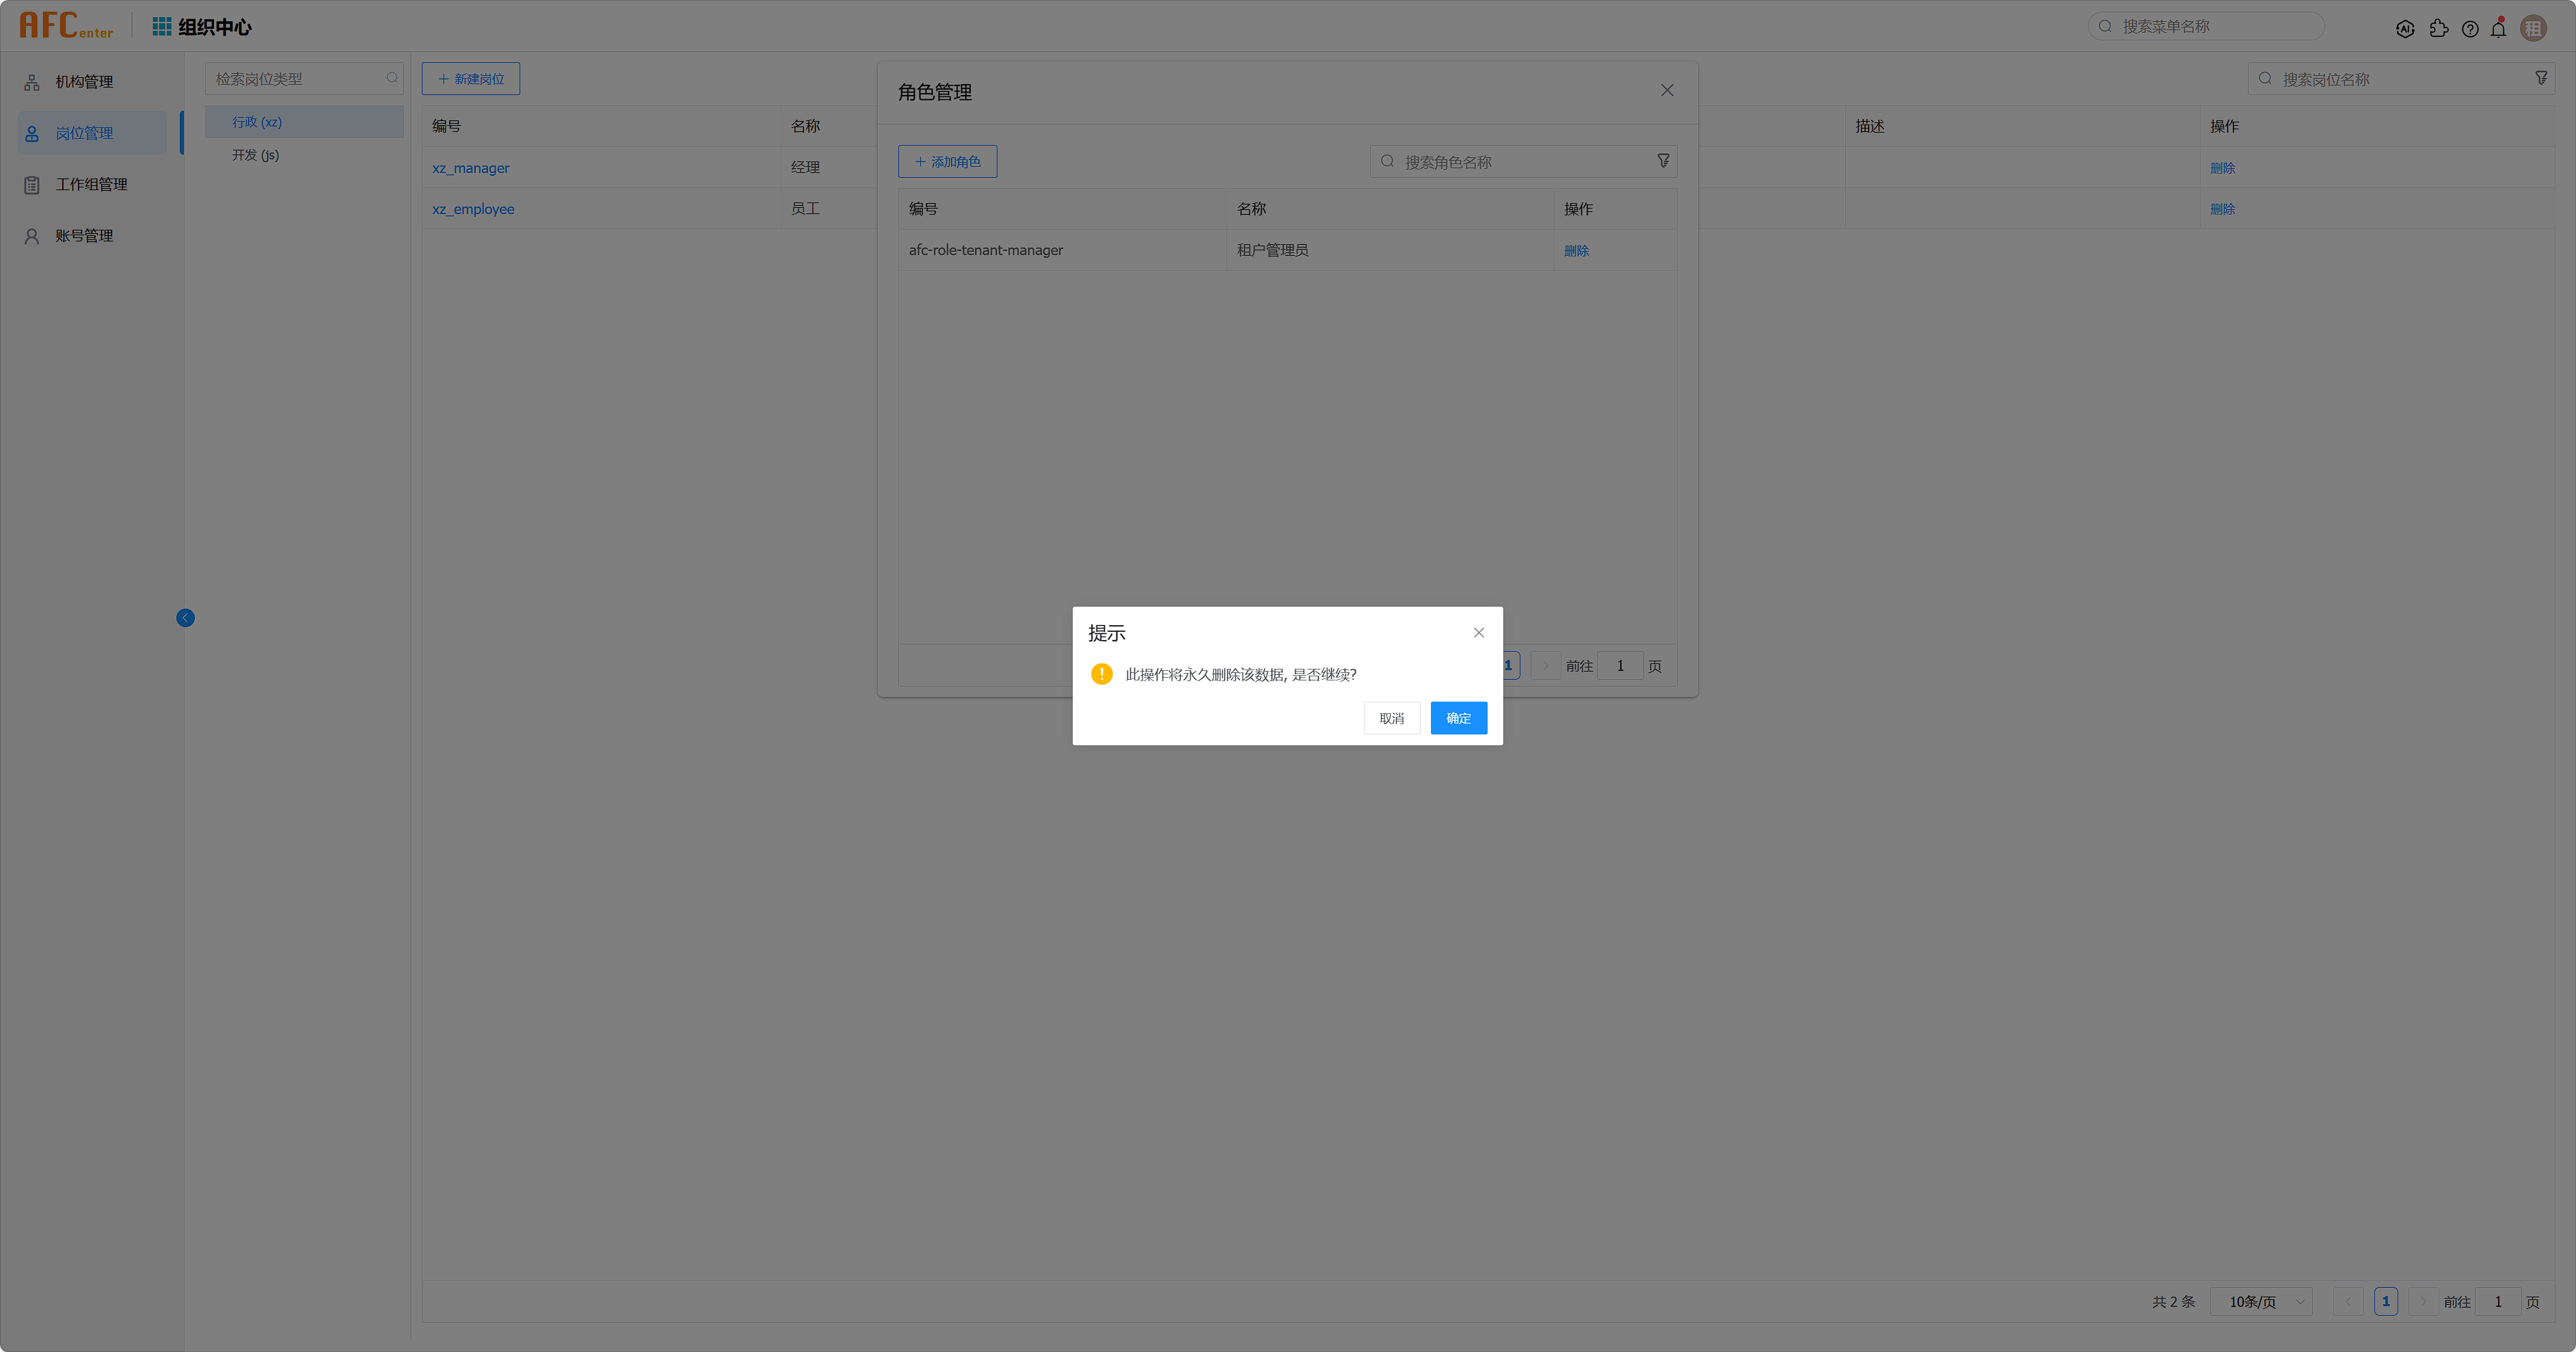Image resolution: width=2576 pixels, height=1352 pixels.
Task: Close the 提示 confirmation dialog with X
Action: (x=1478, y=633)
